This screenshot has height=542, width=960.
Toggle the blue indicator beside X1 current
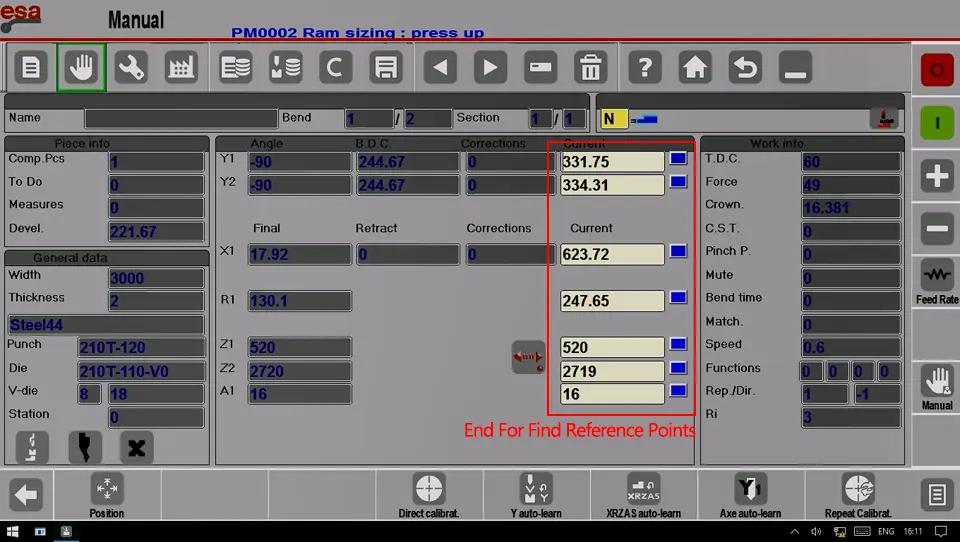[678, 251]
